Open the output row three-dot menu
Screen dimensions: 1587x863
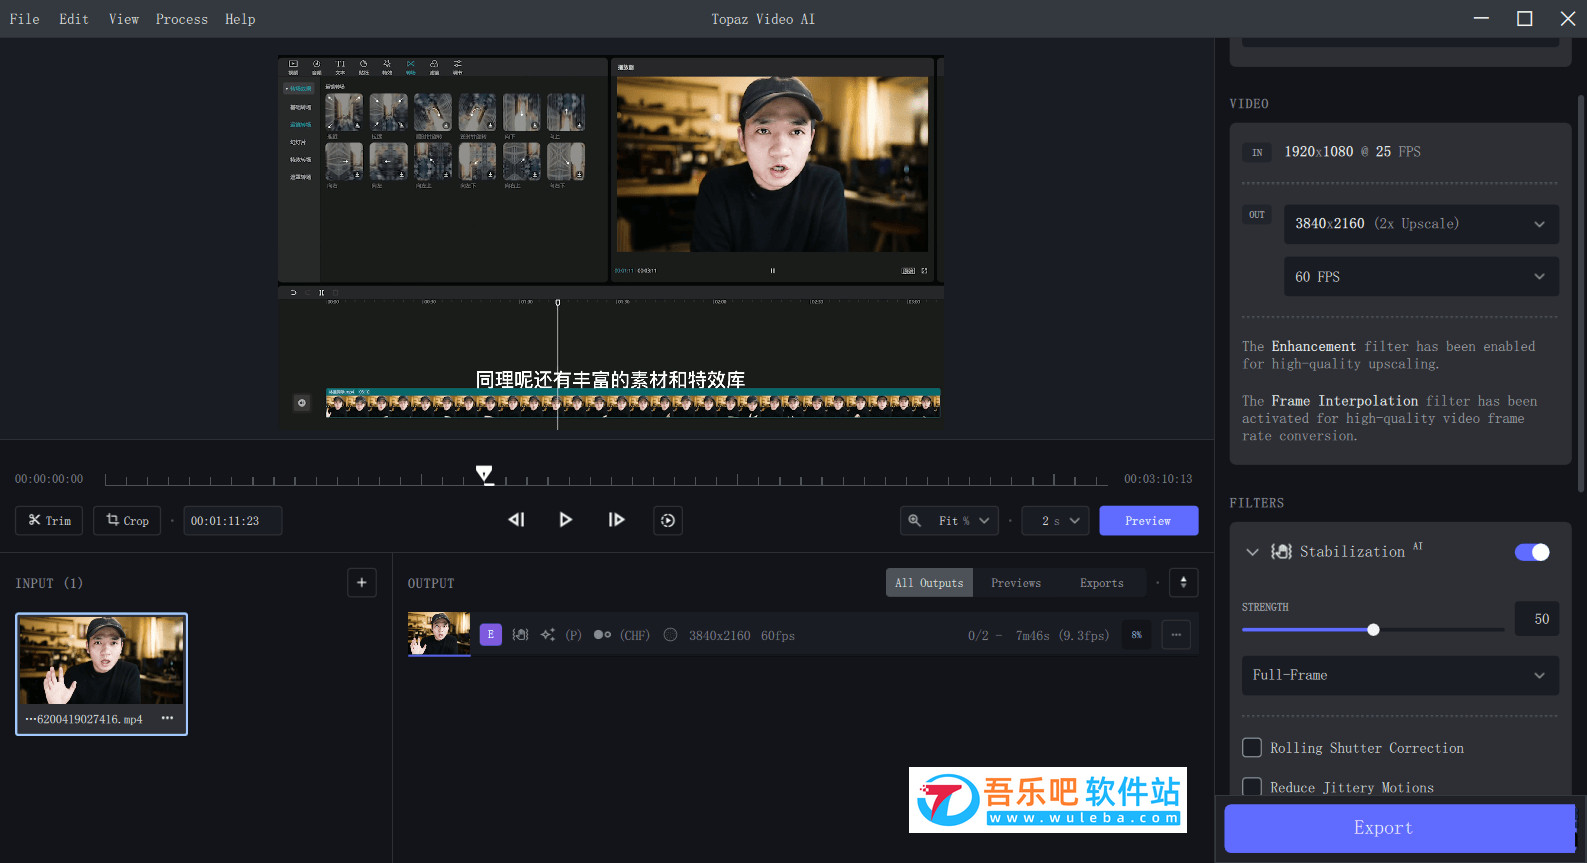[x=1177, y=634]
